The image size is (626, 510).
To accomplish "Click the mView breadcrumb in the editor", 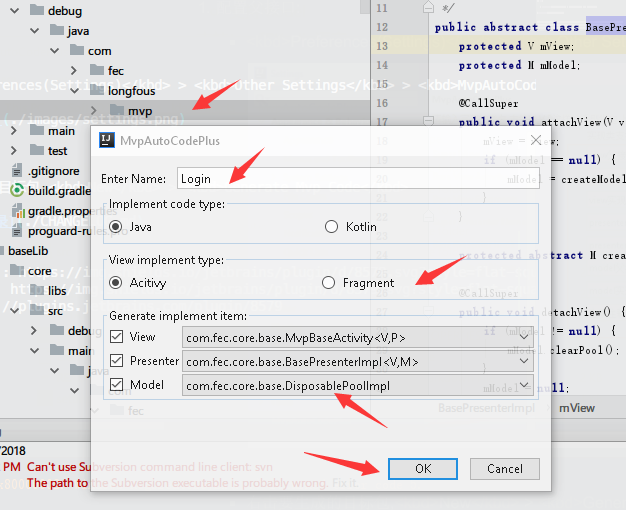I will (x=576, y=408).
